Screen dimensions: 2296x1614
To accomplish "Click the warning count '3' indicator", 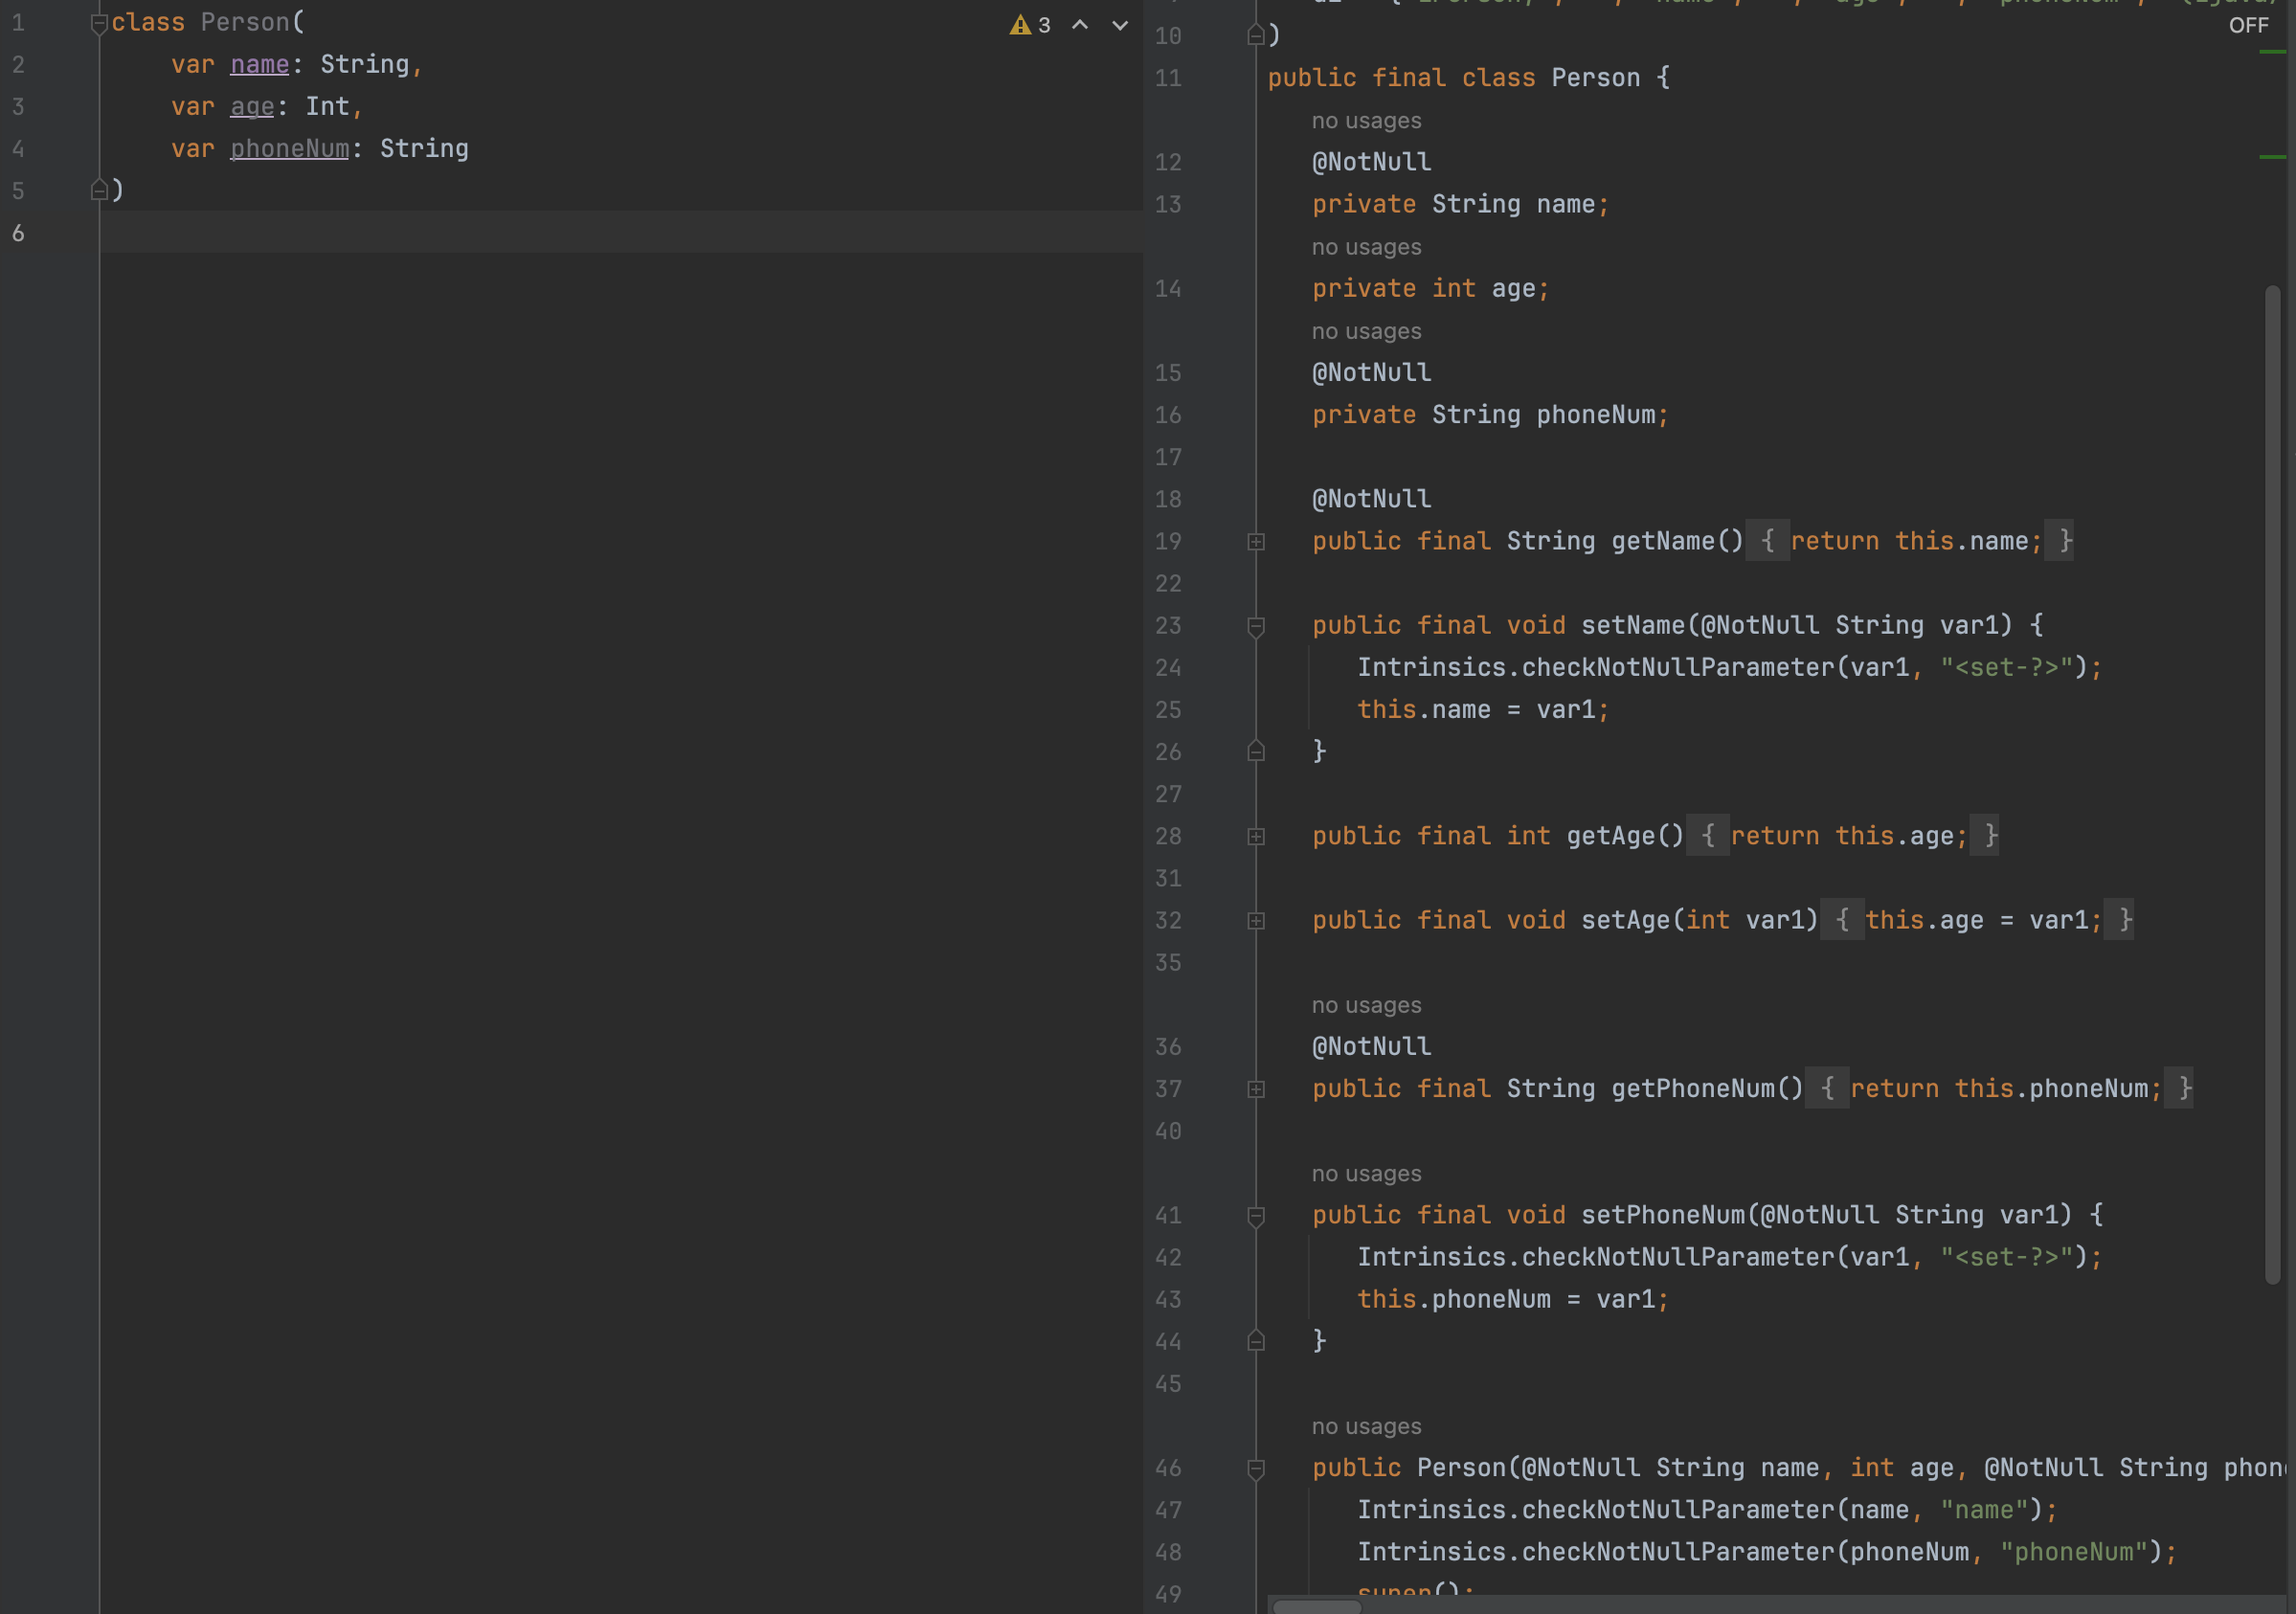I will pyautogui.click(x=1044, y=25).
